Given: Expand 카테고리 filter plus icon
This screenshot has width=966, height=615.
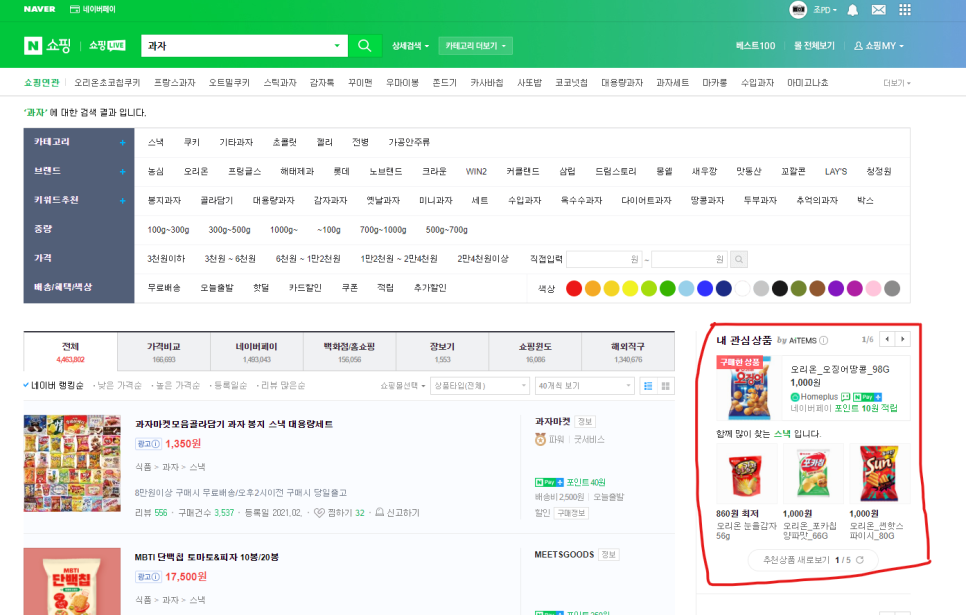Looking at the screenshot, I should [x=123, y=142].
